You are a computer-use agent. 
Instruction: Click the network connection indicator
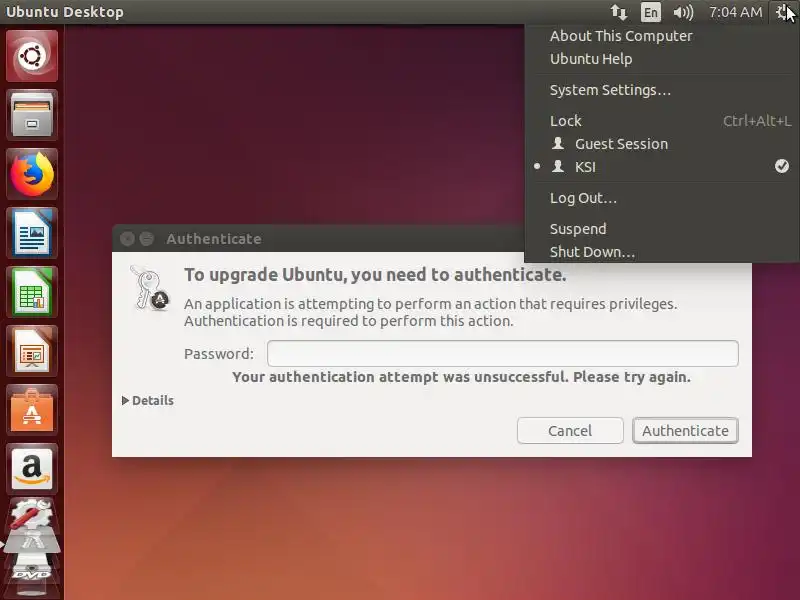coord(618,12)
